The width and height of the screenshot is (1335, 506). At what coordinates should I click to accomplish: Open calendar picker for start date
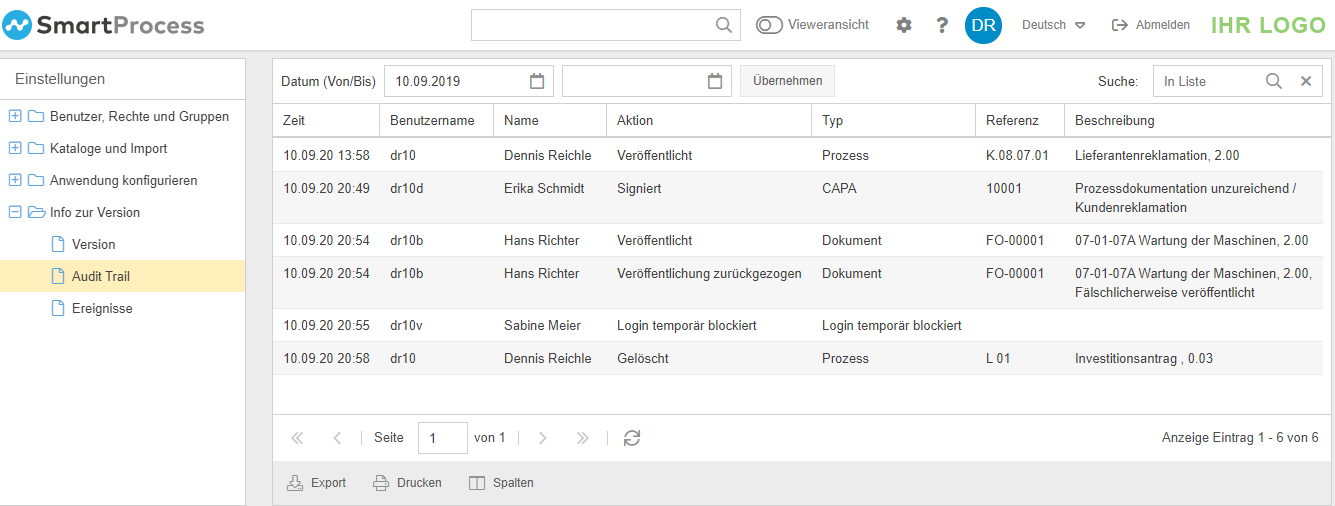tap(537, 81)
